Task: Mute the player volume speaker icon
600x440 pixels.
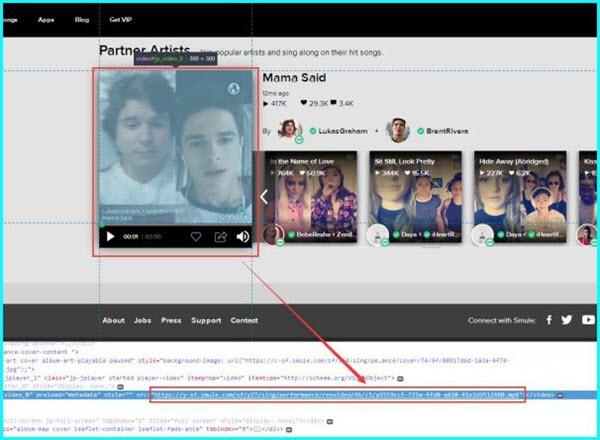Action: pos(243,237)
